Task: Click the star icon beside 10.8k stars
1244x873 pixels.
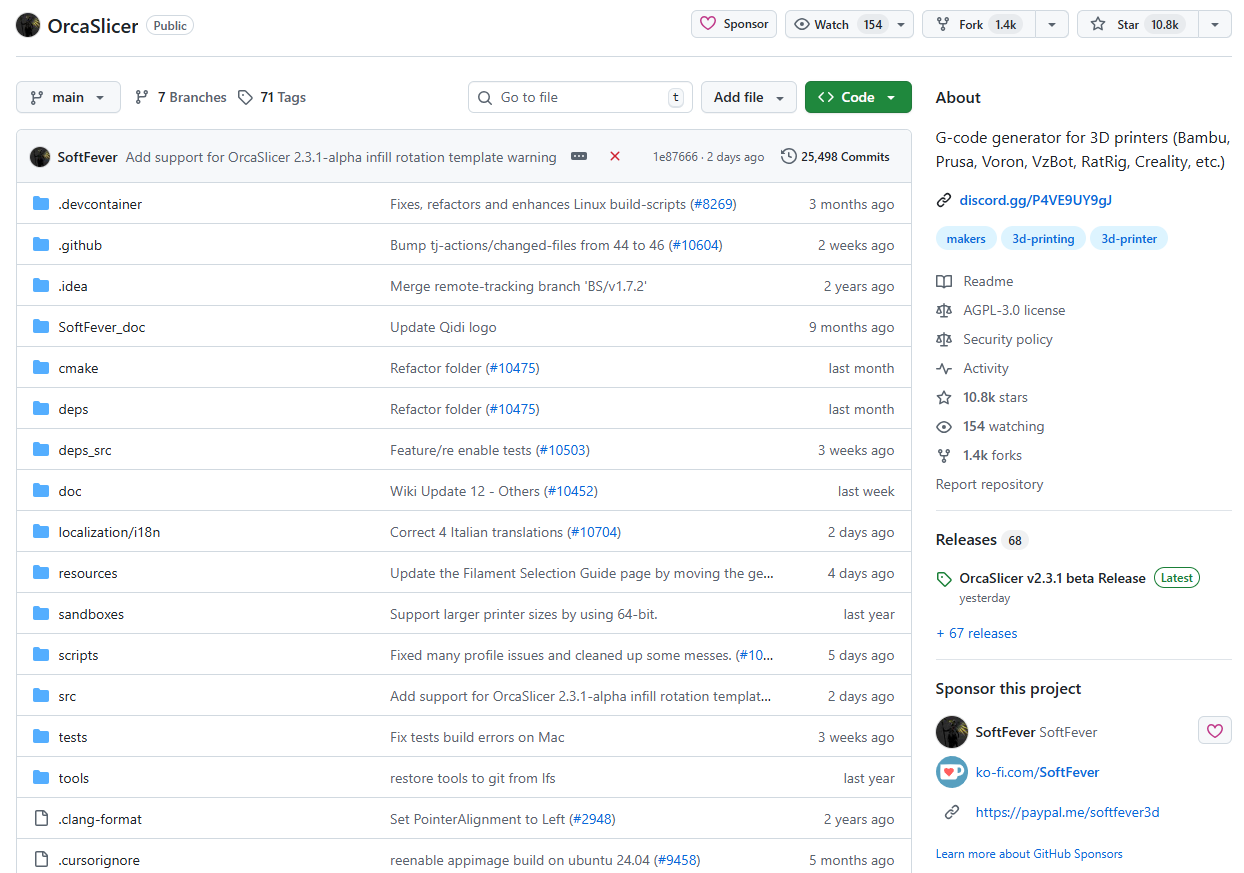Action: [944, 397]
